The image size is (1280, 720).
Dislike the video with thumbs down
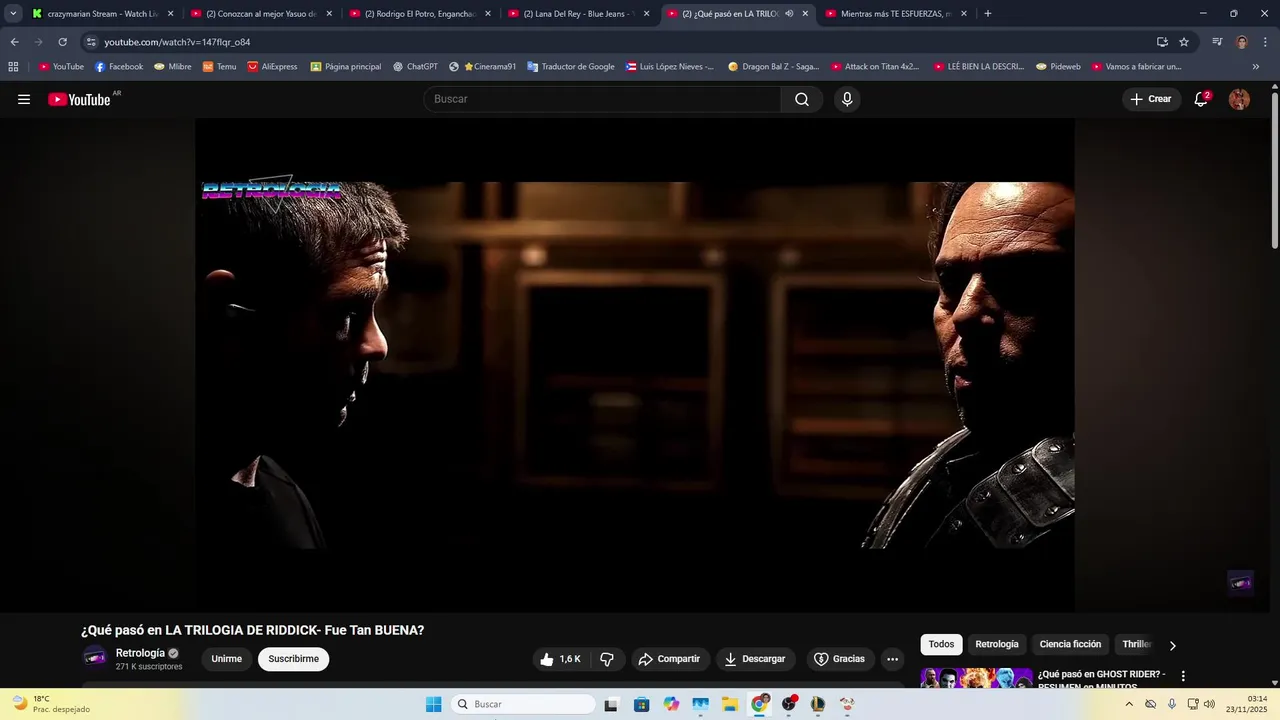[x=607, y=659]
